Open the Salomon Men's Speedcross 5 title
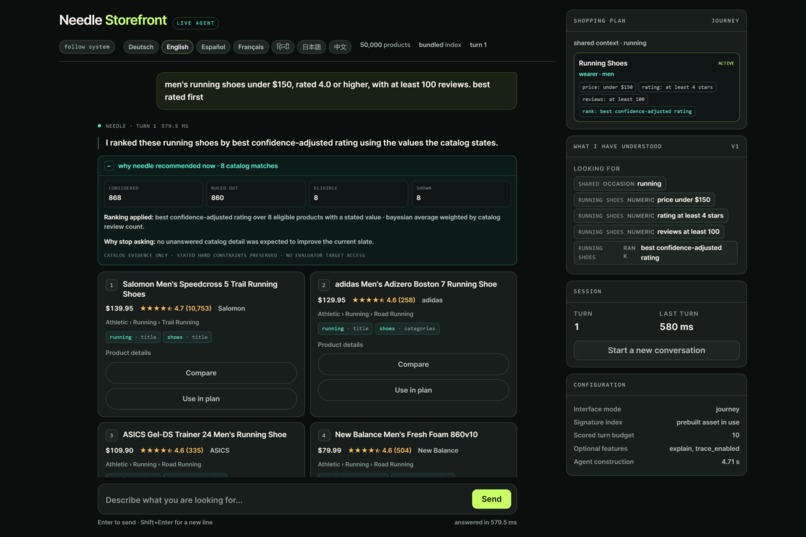806x537 pixels. (x=200, y=289)
